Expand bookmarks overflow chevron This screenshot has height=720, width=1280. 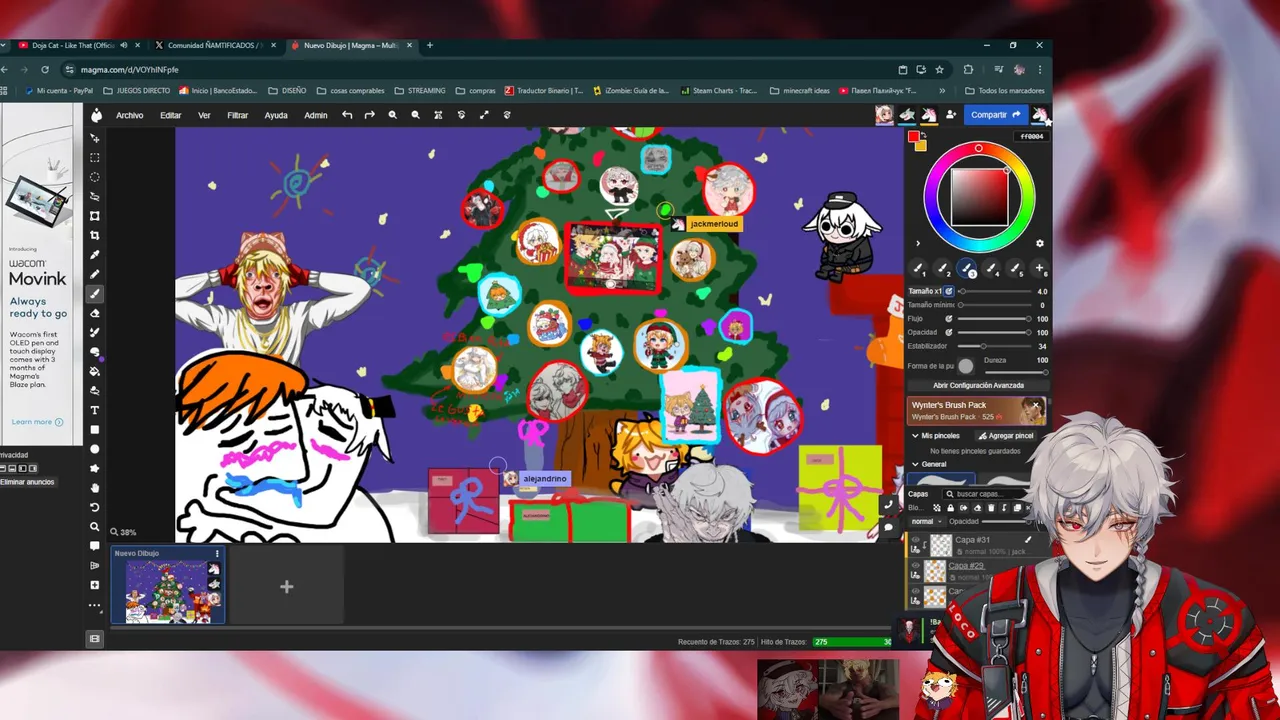(942, 91)
